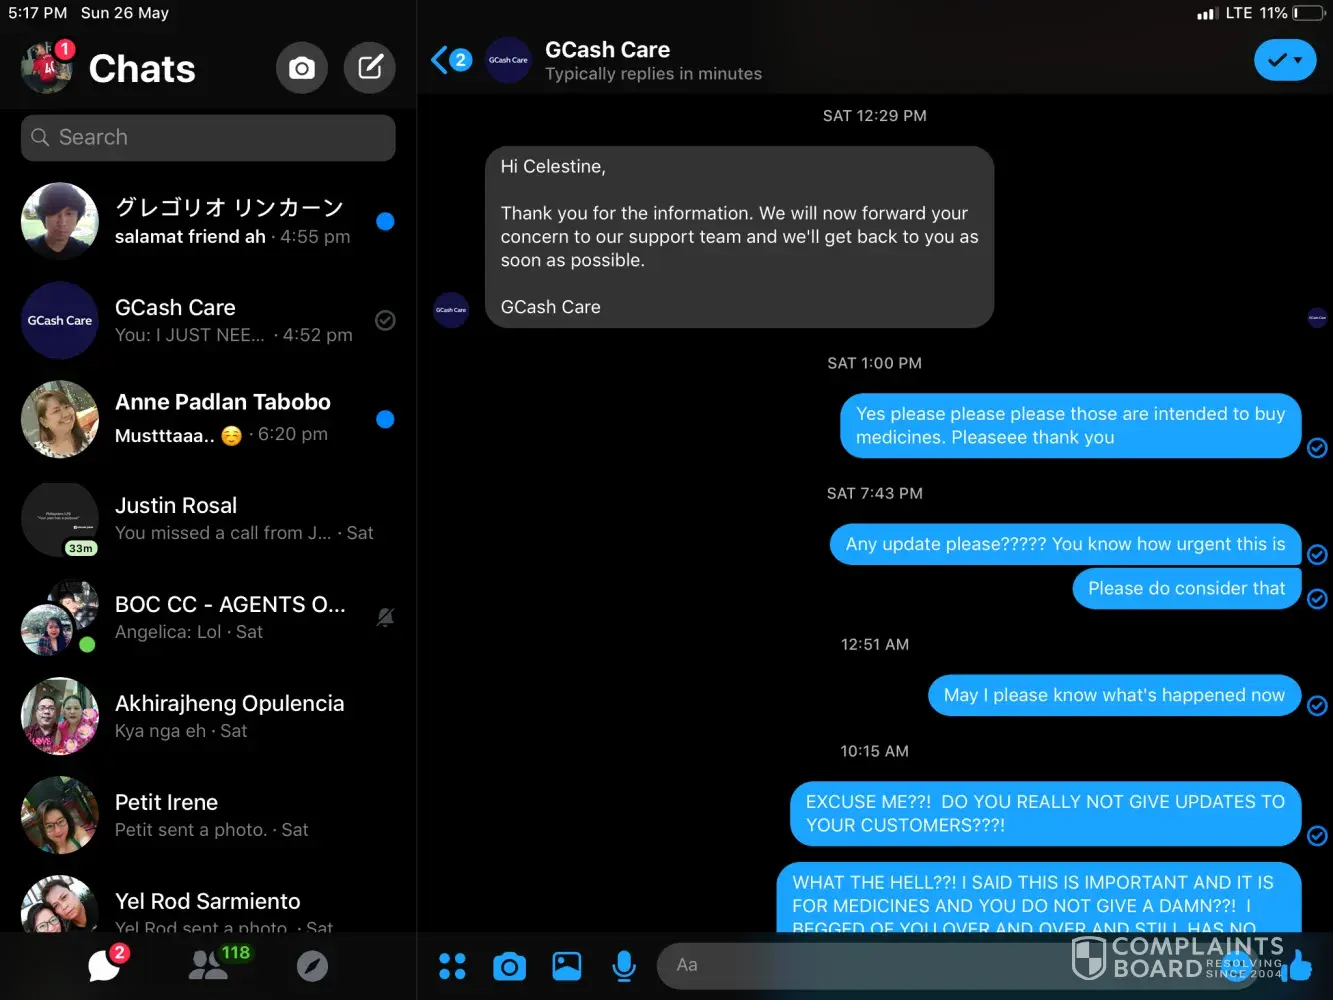Open Petit Irene's profile photo
The image size is (1333, 1000).
pyautogui.click(x=60, y=815)
